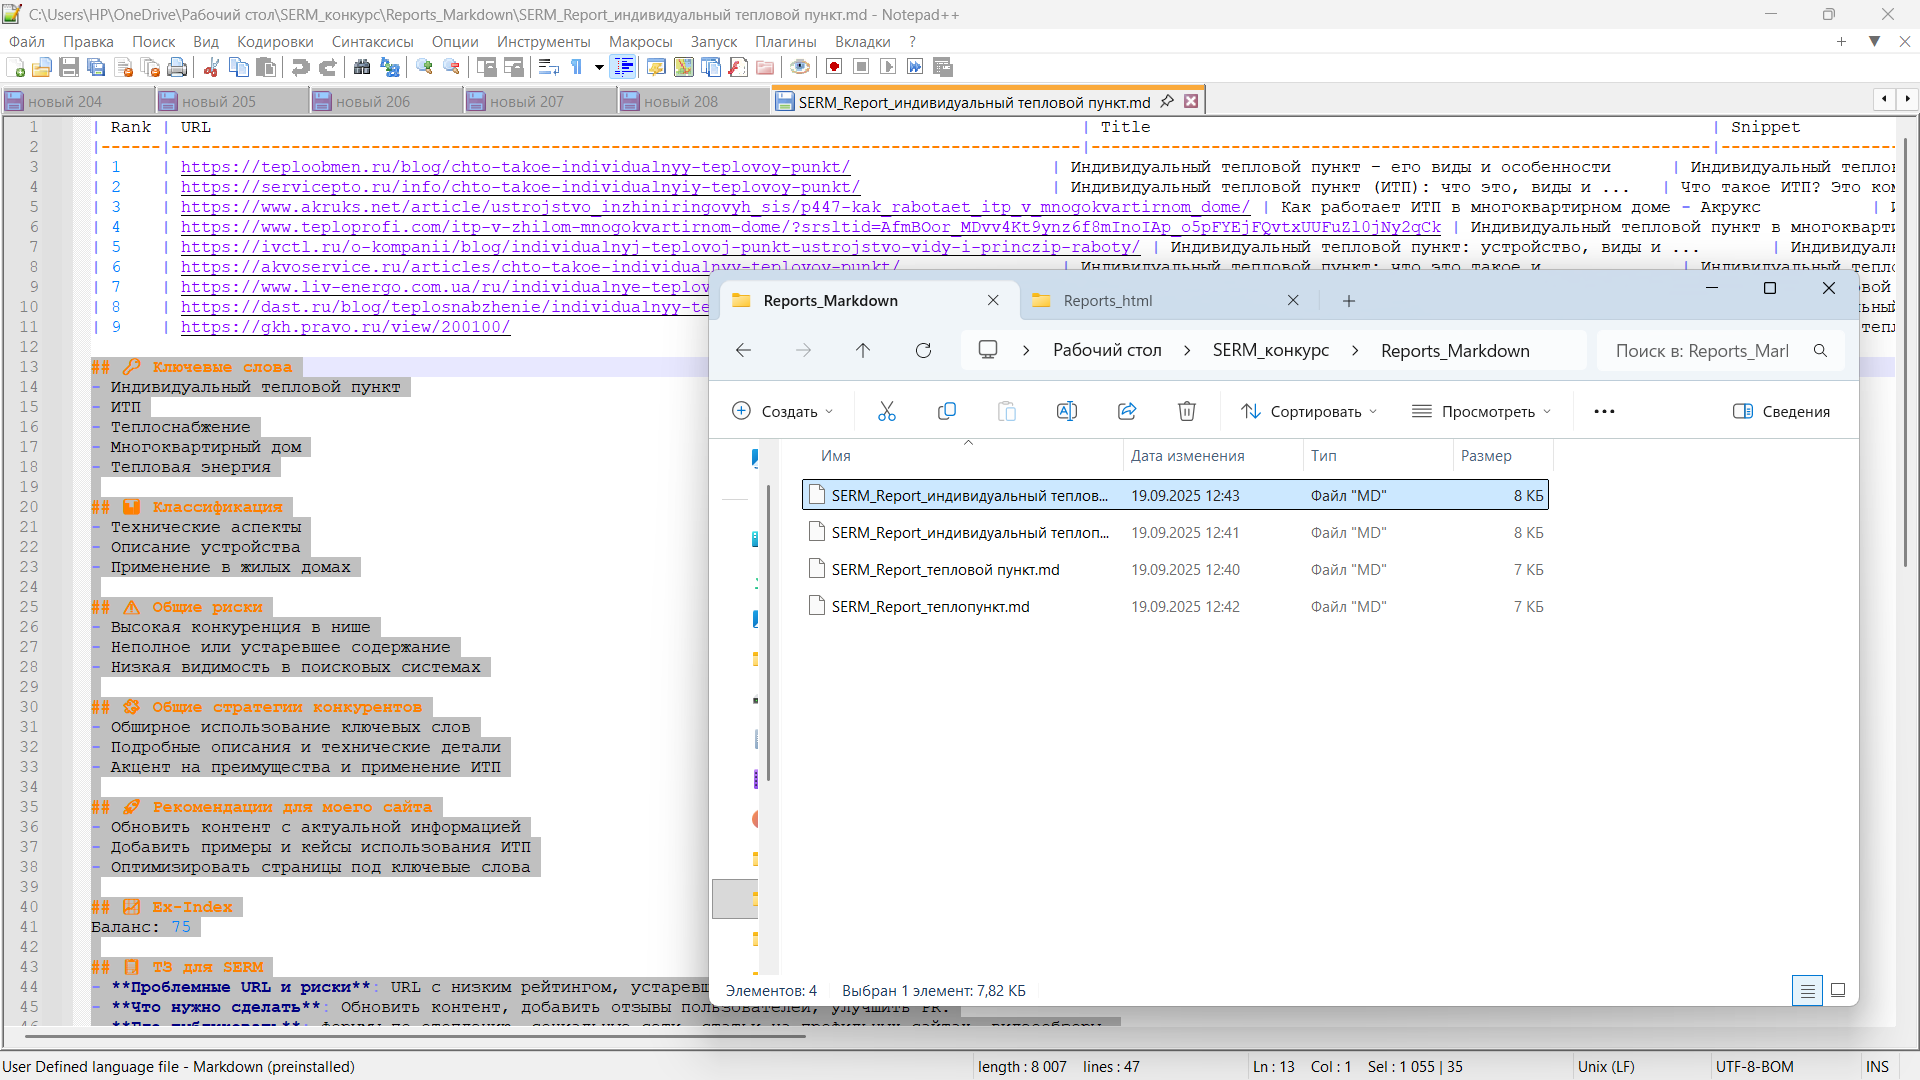Close the Reports_Markdown Explorer tab
1920x1080 pixels.
pos(993,301)
